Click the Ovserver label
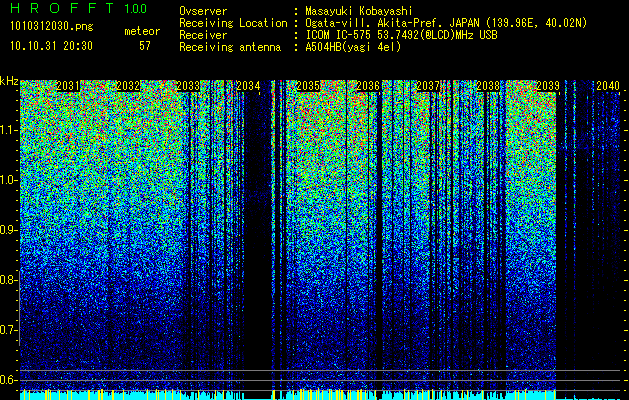The width and height of the screenshot is (629, 400). pos(203,11)
